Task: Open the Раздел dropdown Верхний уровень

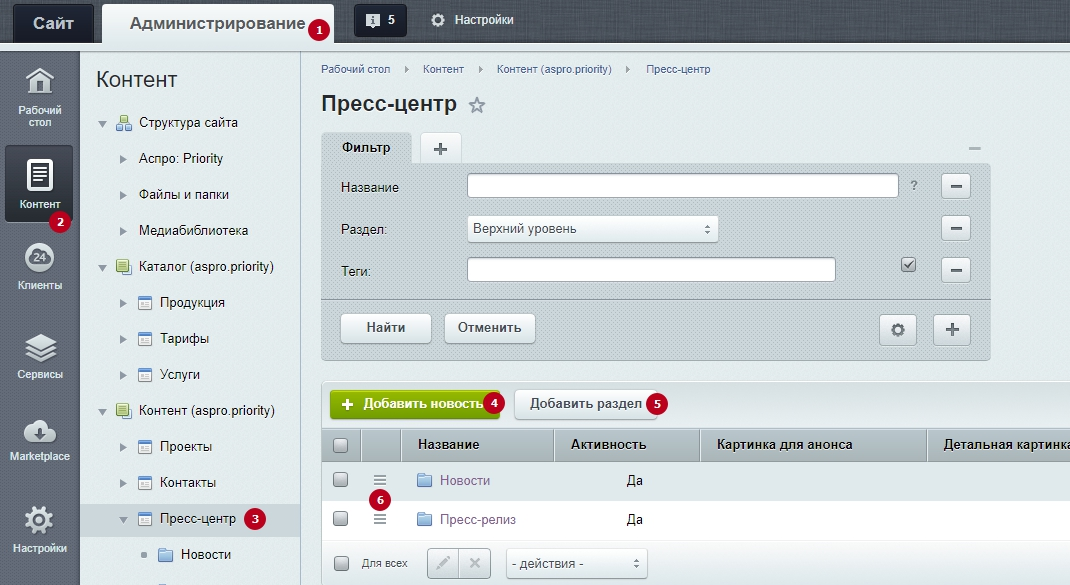Action: point(592,229)
